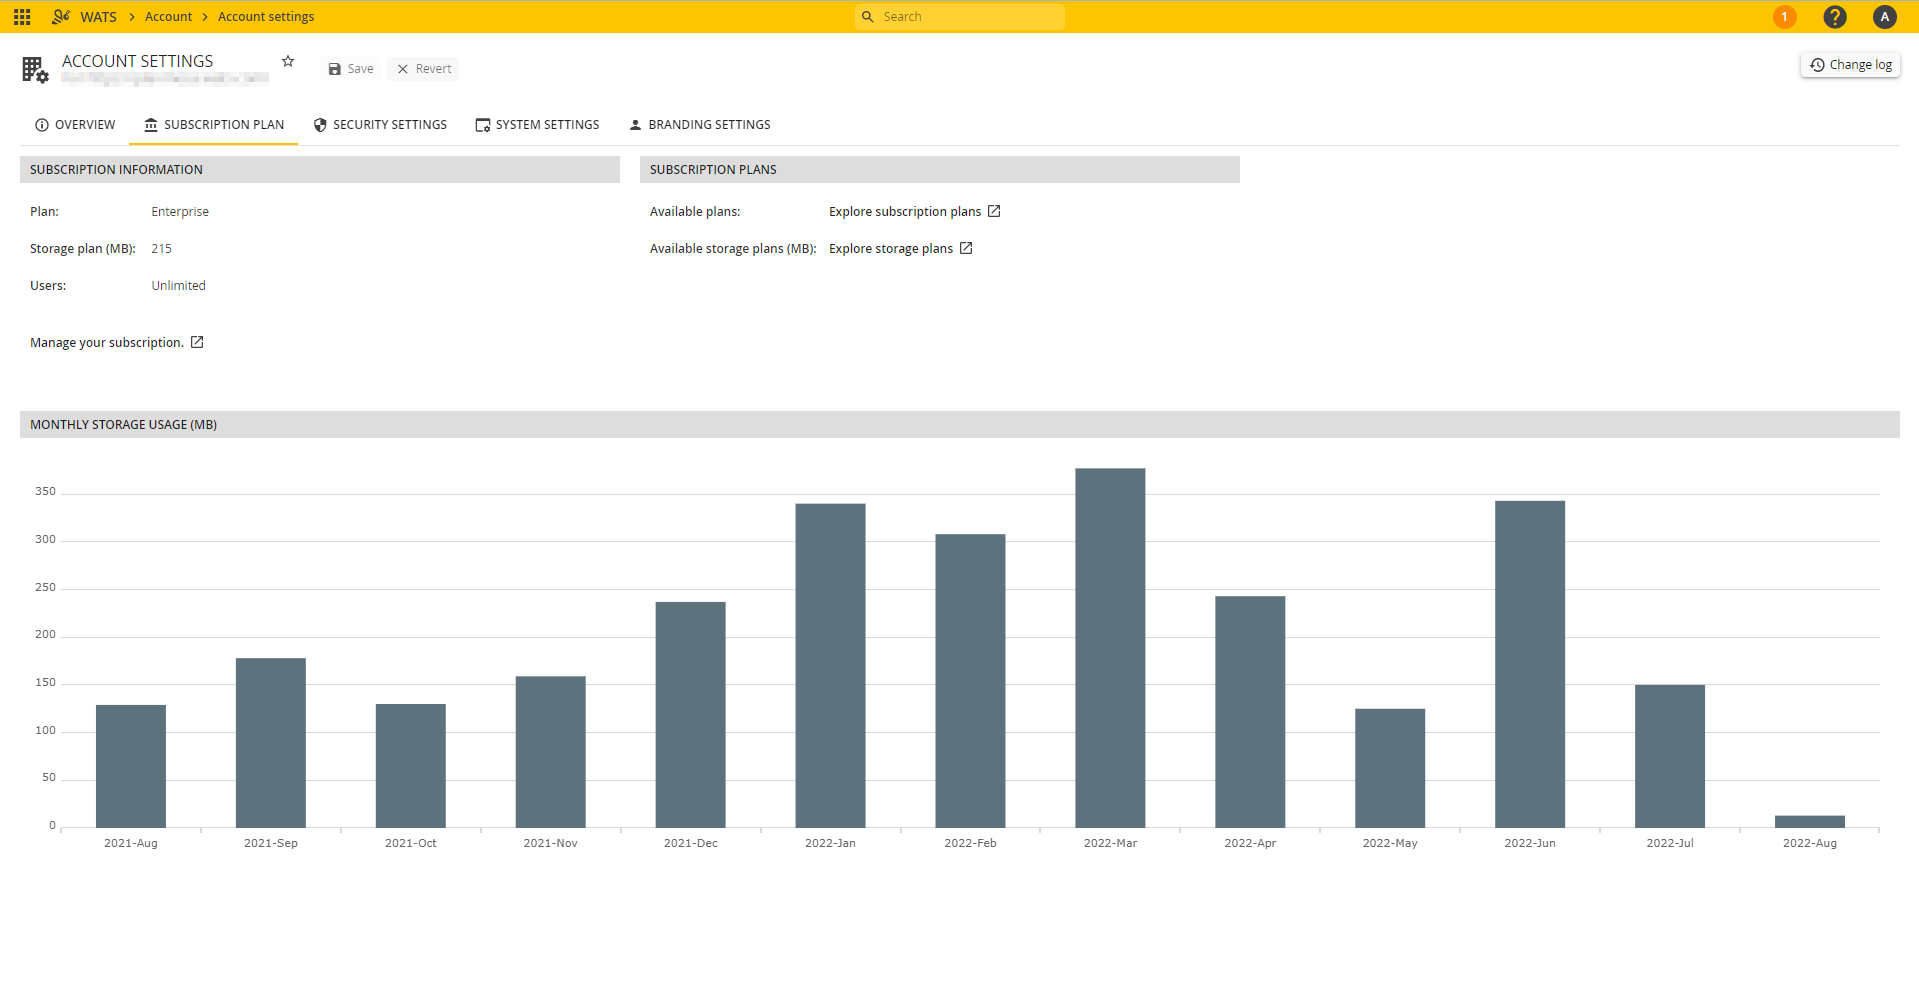Open the apps grid menu icon
Viewport: 1919px width, 986px height.
pos(22,17)
